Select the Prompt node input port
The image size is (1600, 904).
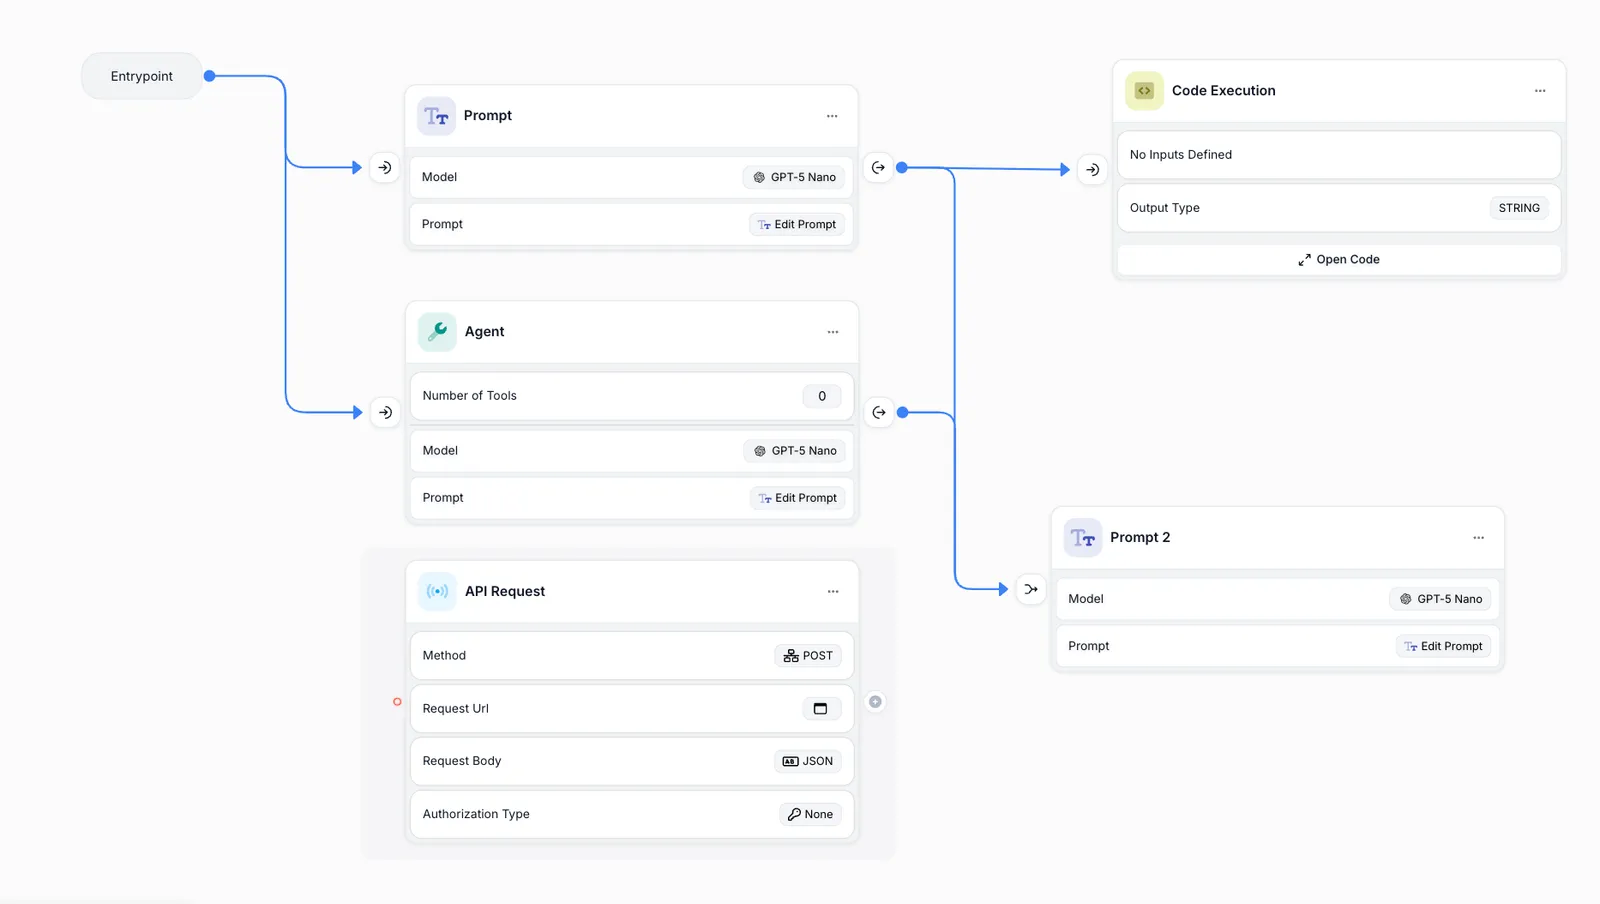[x=385, y=167]
